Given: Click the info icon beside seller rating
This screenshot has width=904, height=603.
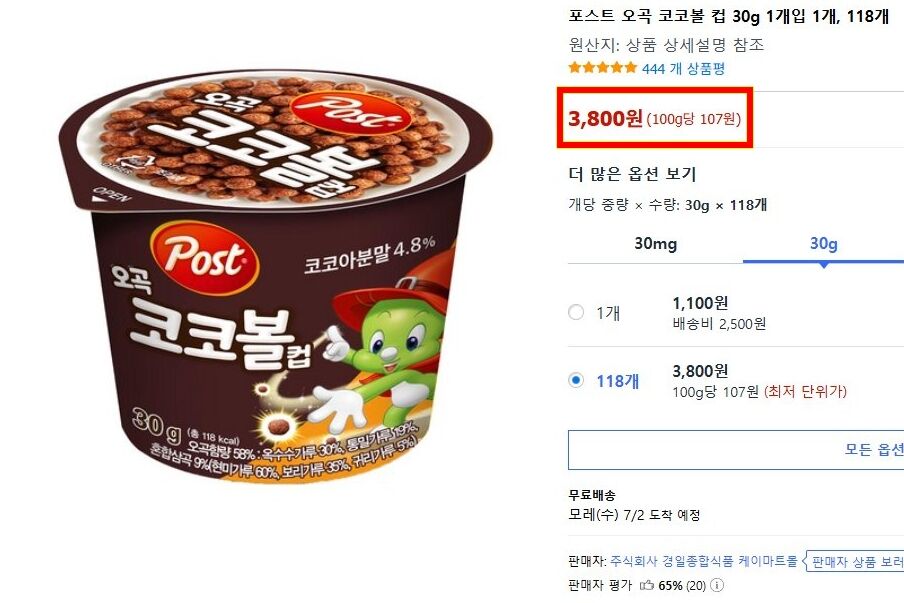Looking at the screenshot, I should pos(717,586).
